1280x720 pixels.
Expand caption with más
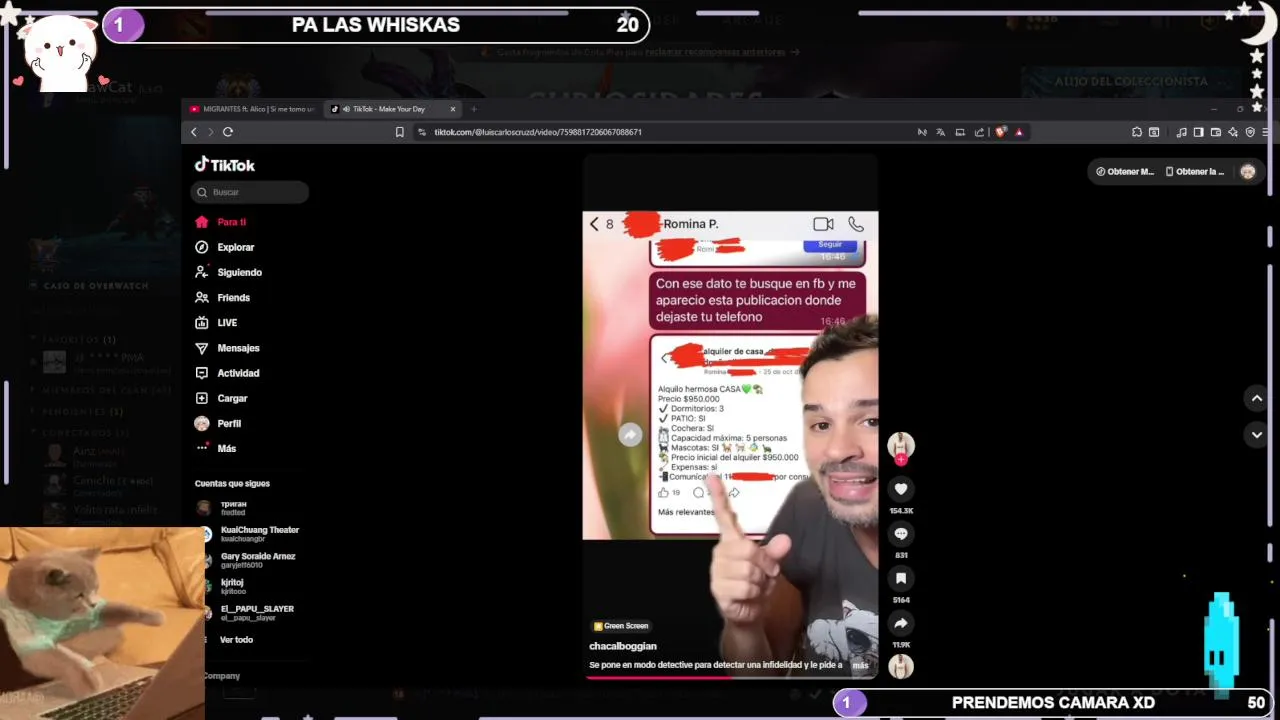tap(860, 665)
